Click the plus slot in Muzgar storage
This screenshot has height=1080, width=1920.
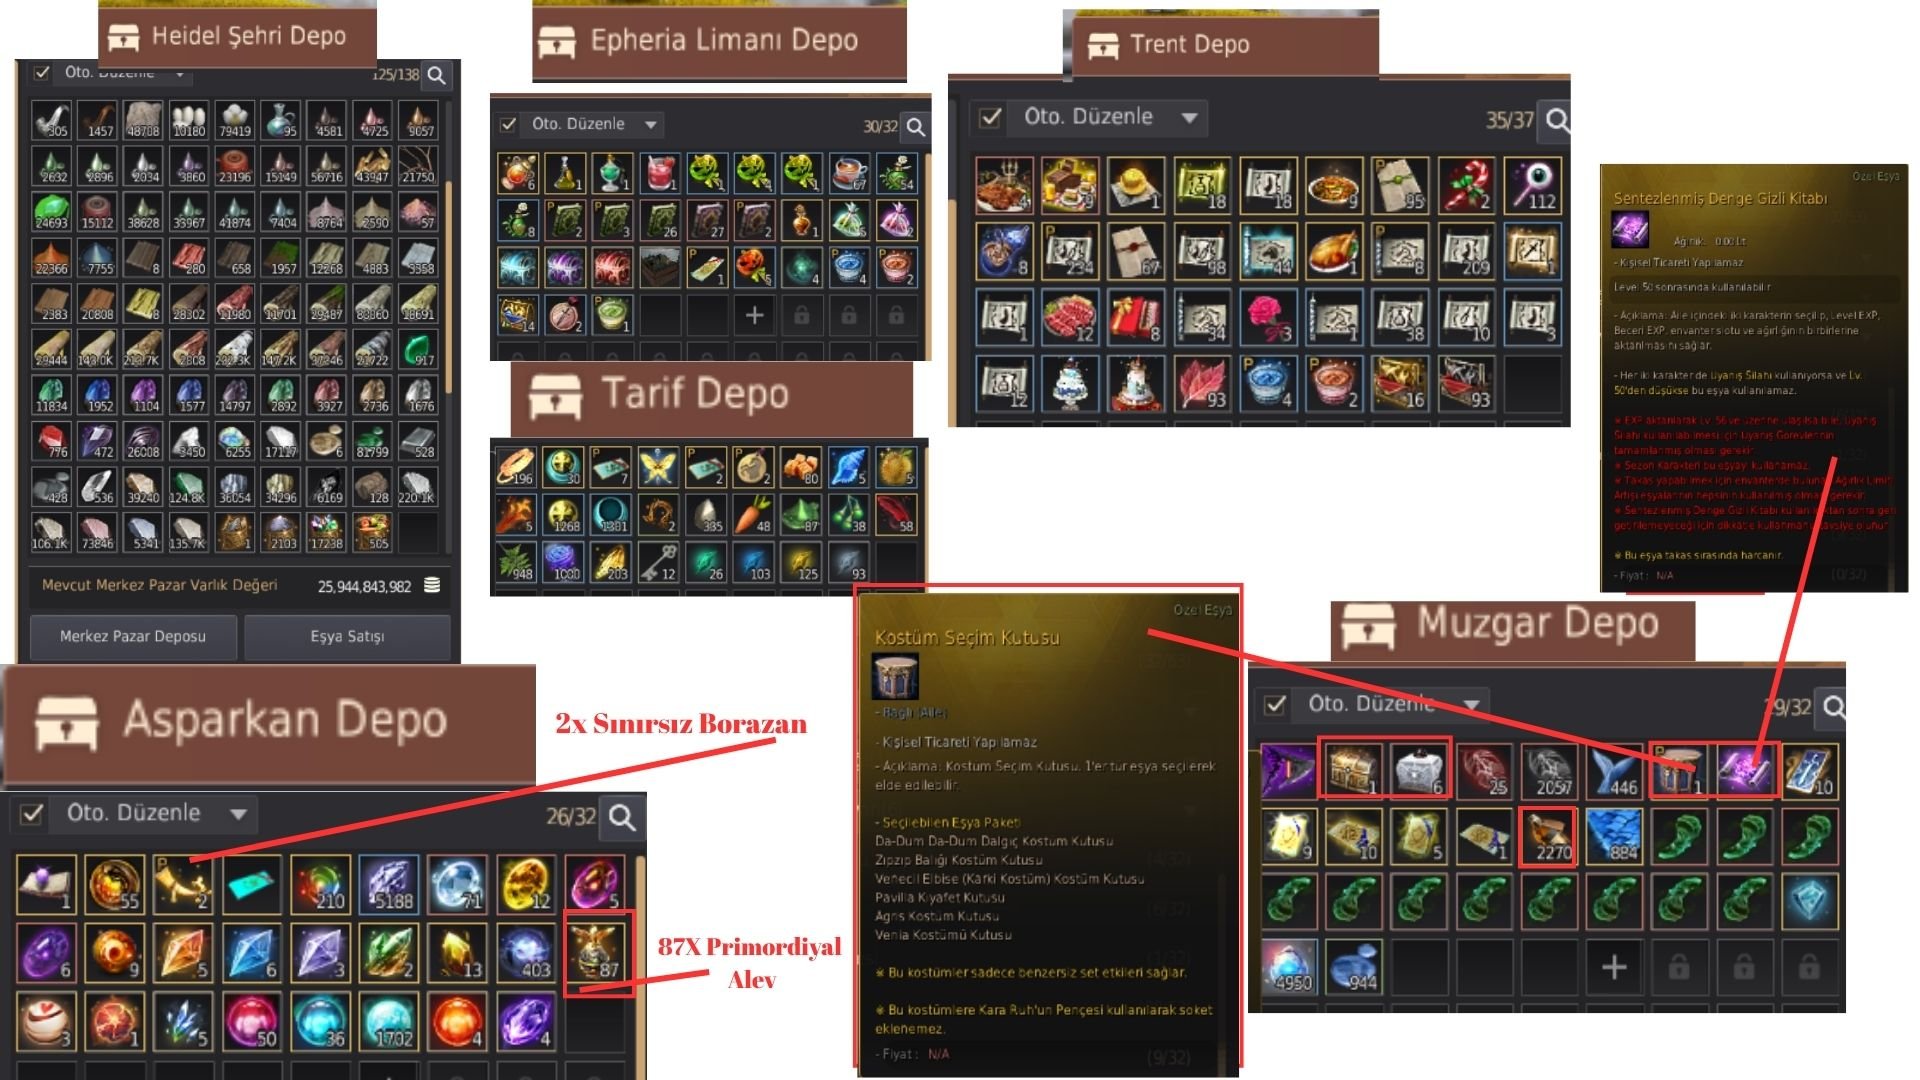click(x=1614, y=966)
